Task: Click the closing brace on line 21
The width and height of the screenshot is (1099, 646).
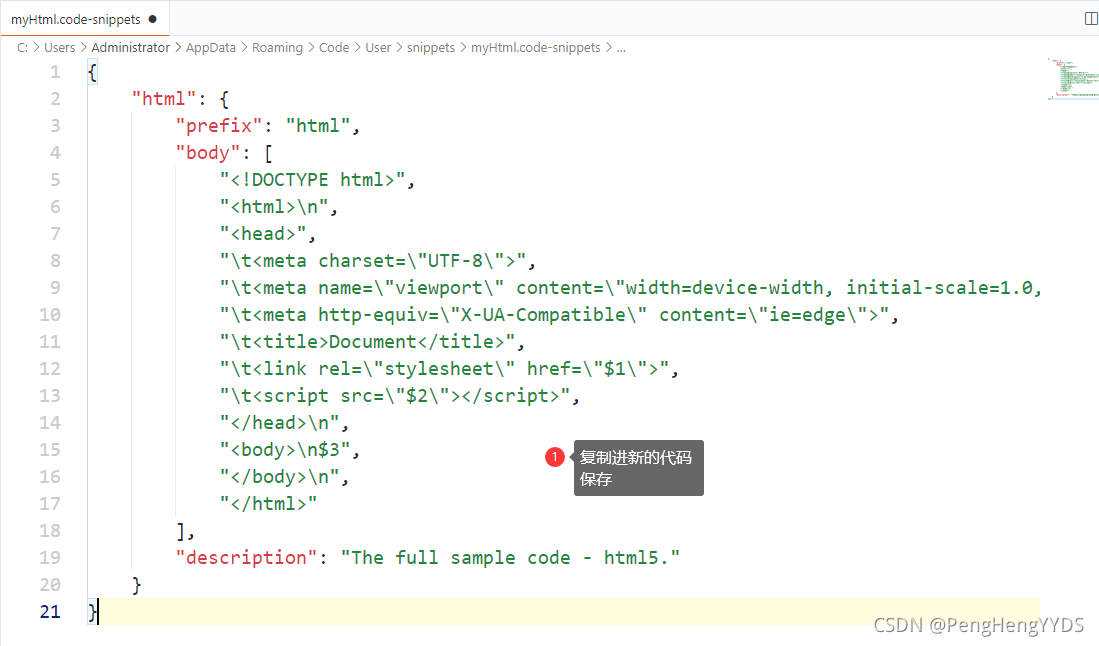Action: click(93, 612)
